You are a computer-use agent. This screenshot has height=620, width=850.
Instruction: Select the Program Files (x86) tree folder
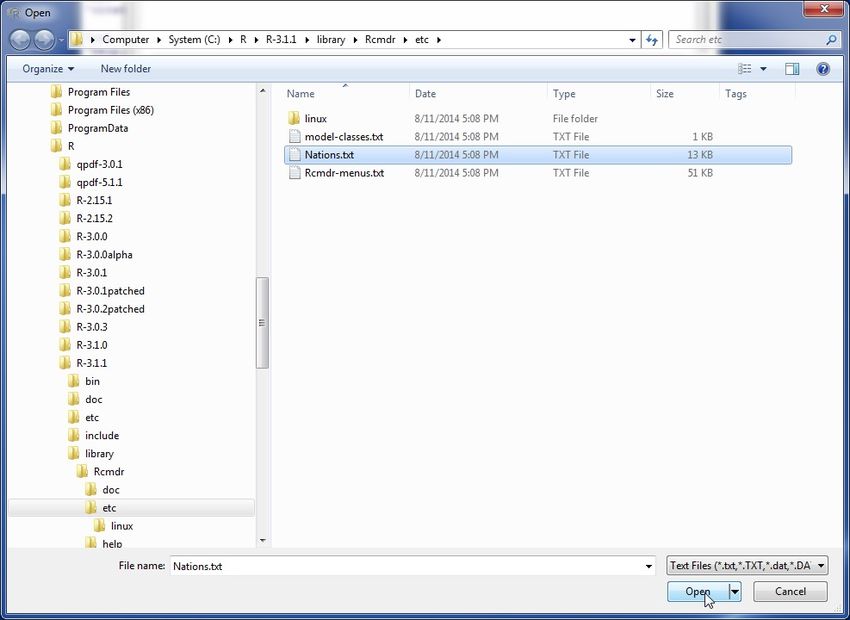111,110
